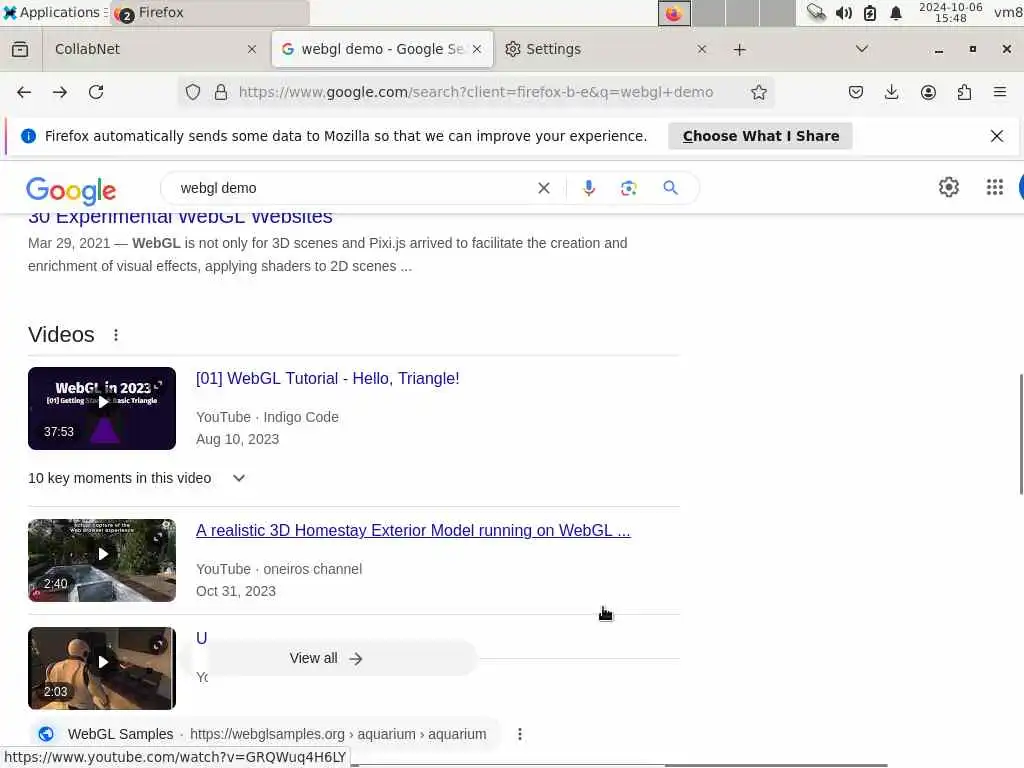Go back to the previous page
The width and height of the screenshot is (1024, 768).
(24, 92)
